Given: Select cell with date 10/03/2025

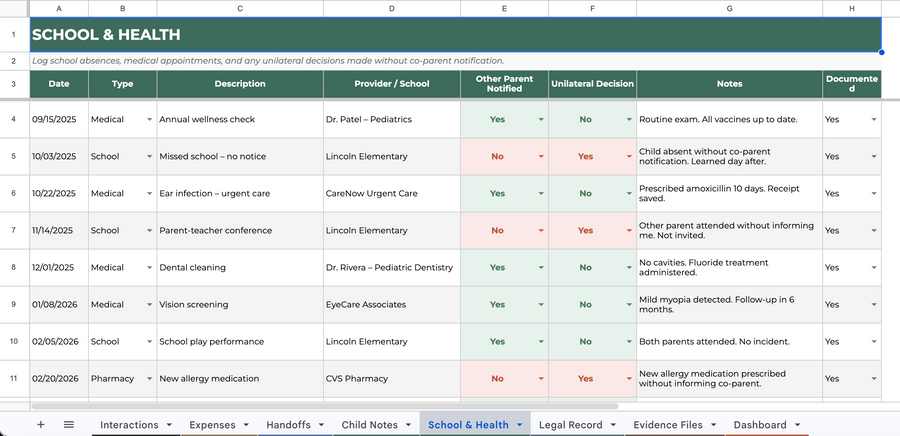Looking at the screenshot, I should 59,157.
